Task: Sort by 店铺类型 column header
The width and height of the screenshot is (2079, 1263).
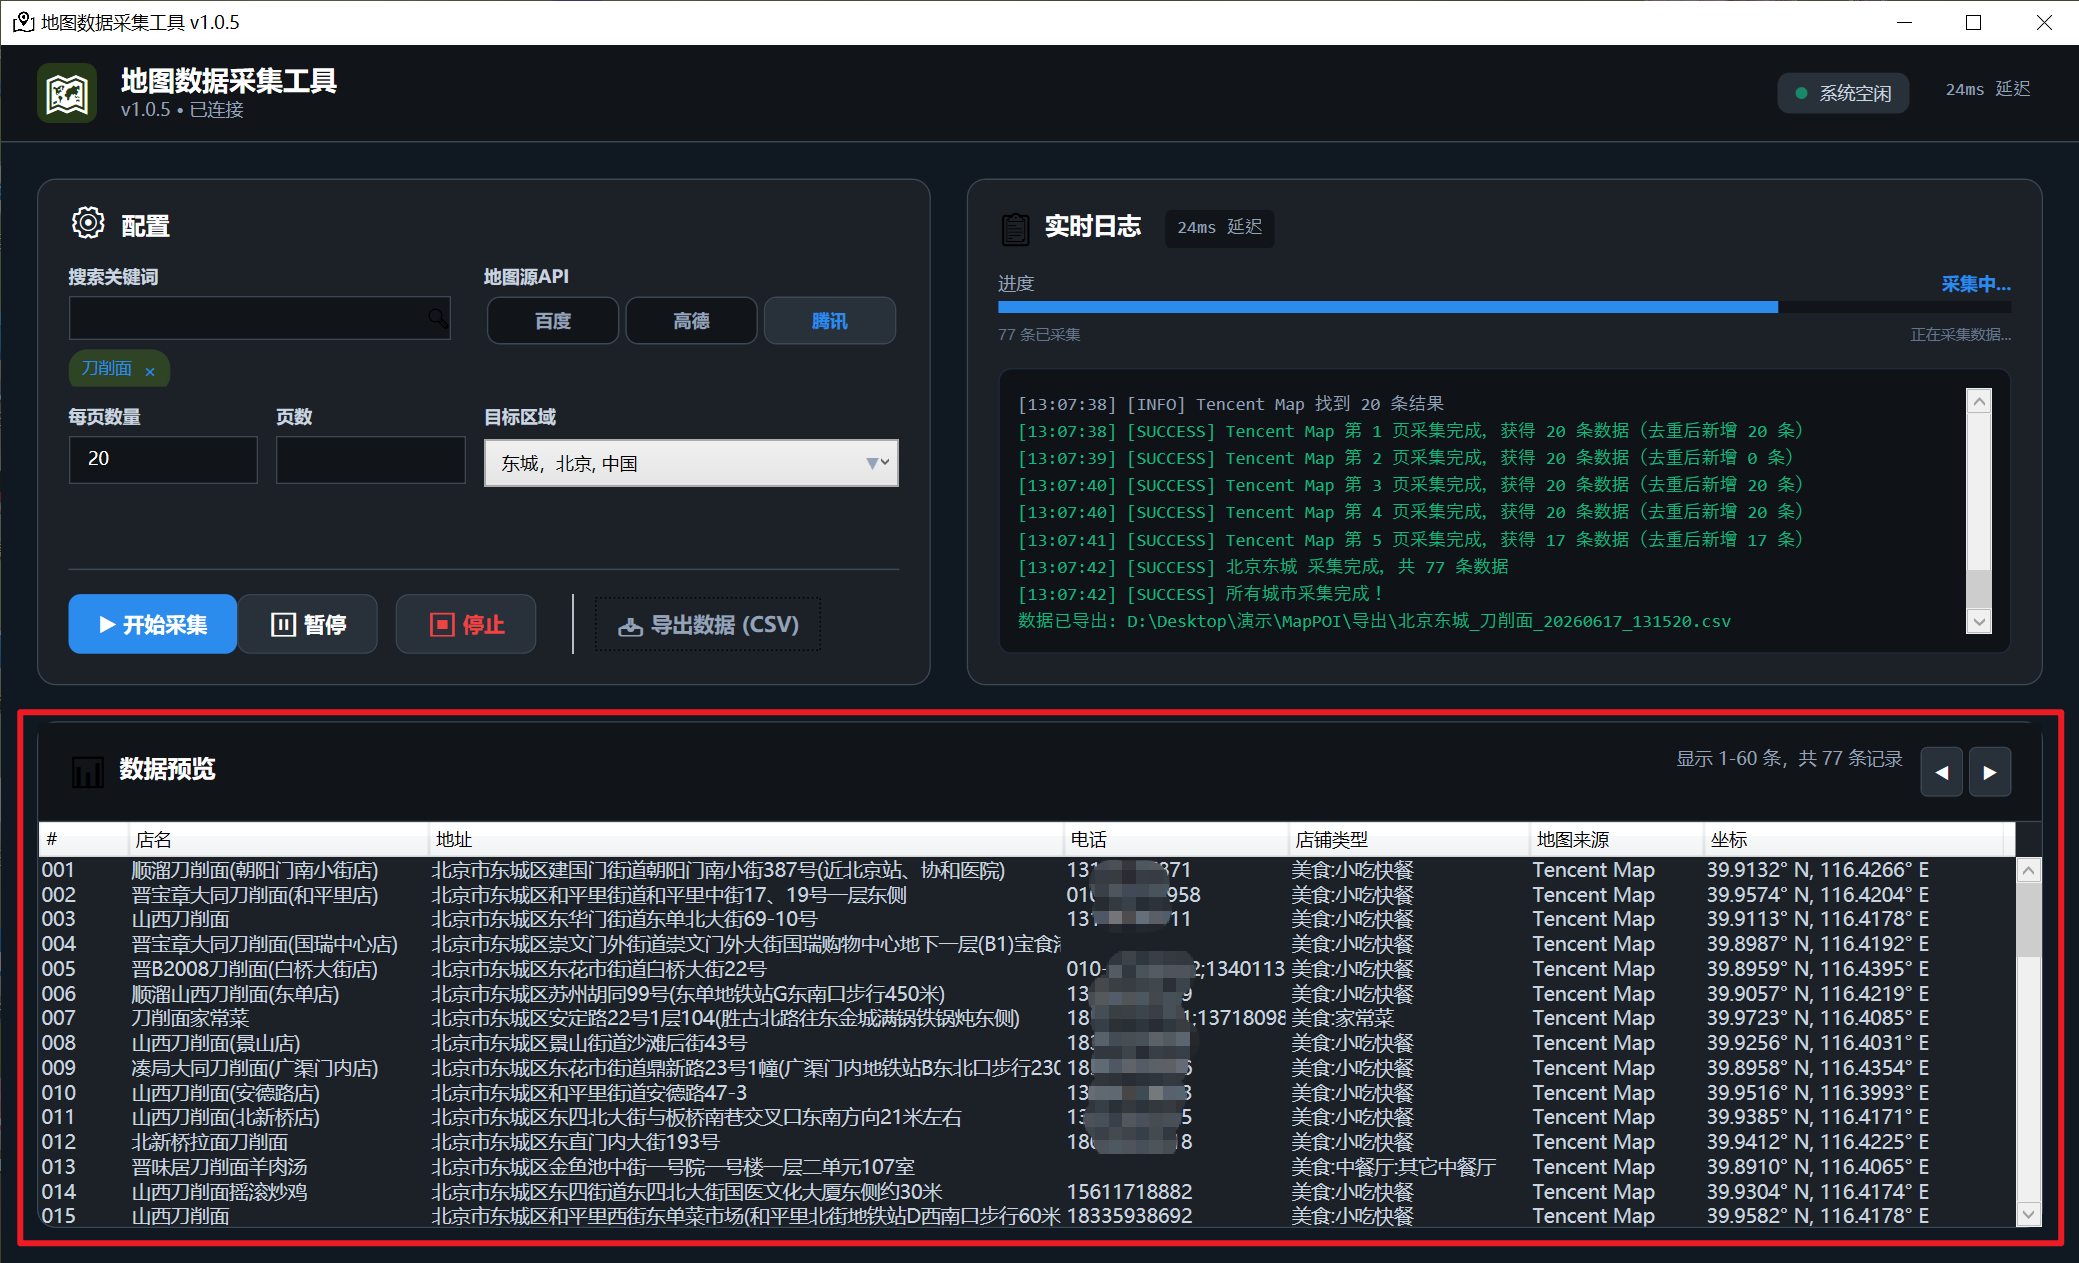Action: 1409,840
